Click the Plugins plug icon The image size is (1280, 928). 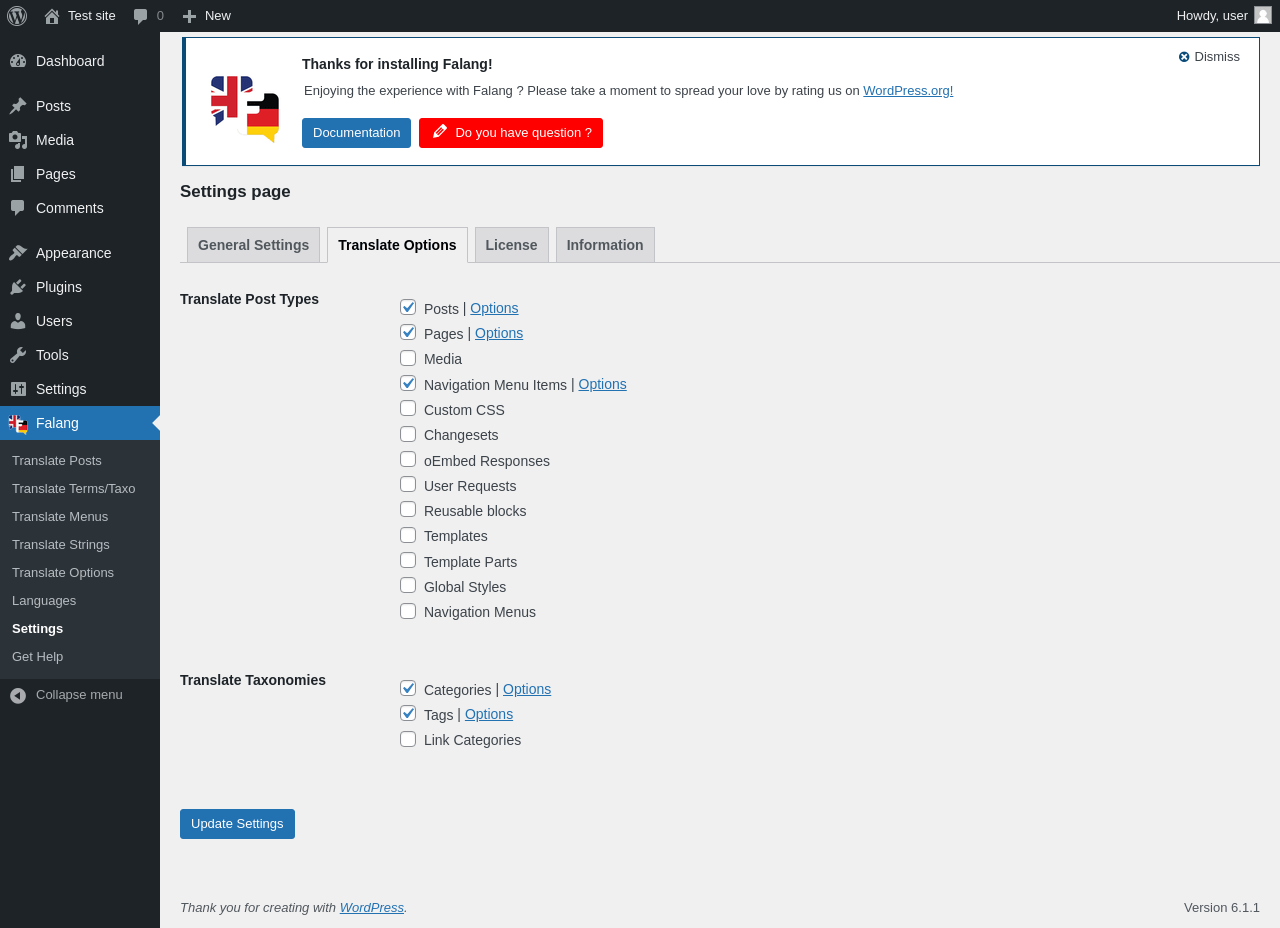point(18,287)
